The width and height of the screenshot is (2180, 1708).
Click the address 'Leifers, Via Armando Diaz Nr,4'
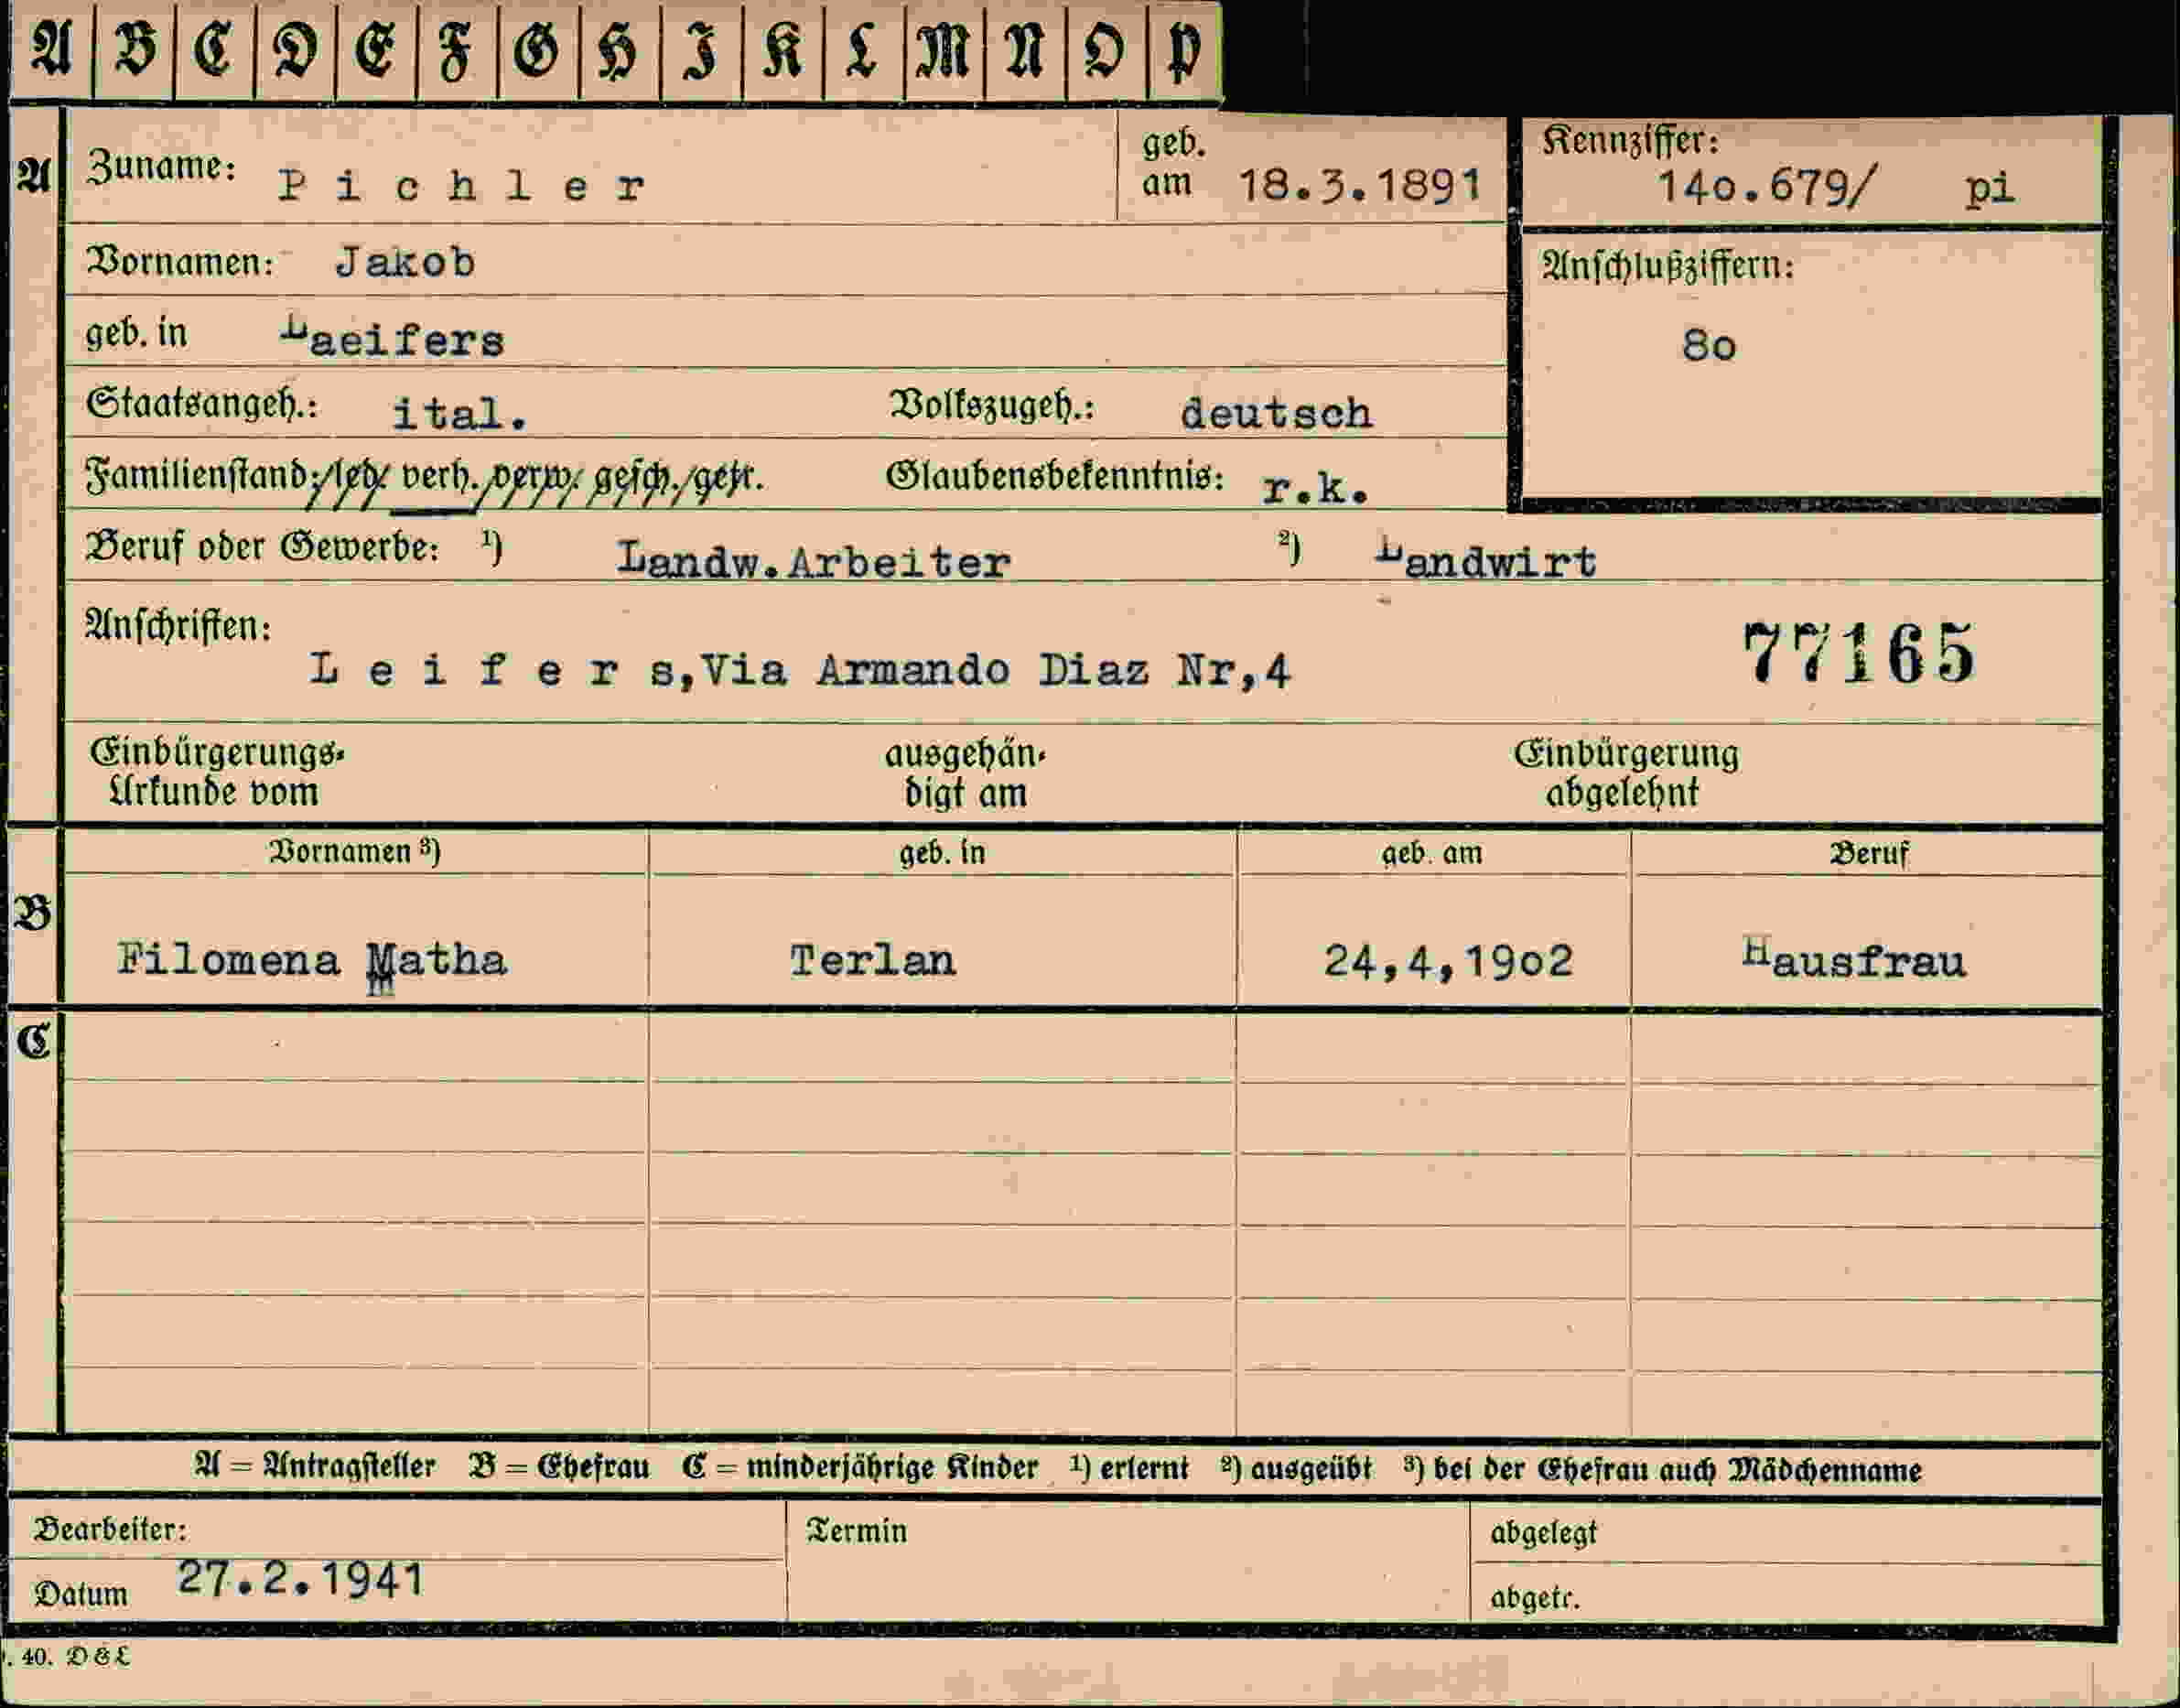(800, 669)
